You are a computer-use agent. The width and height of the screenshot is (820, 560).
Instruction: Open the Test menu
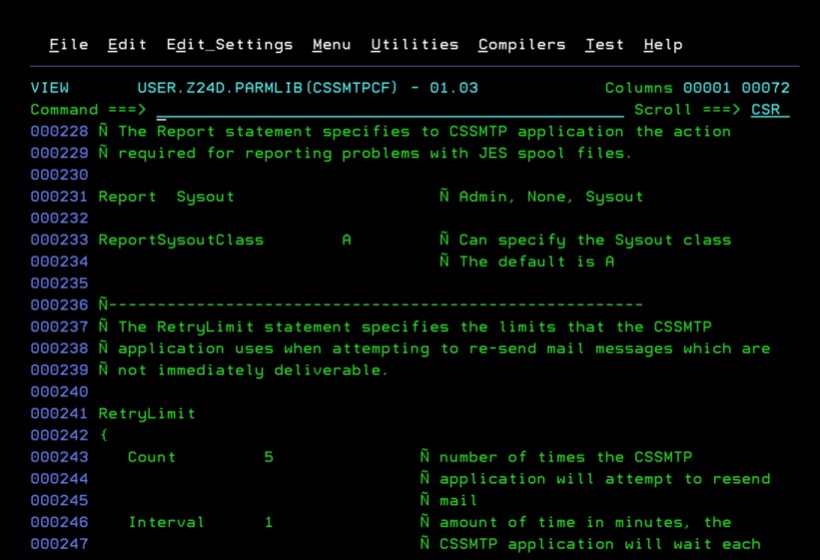pos(605,45)
